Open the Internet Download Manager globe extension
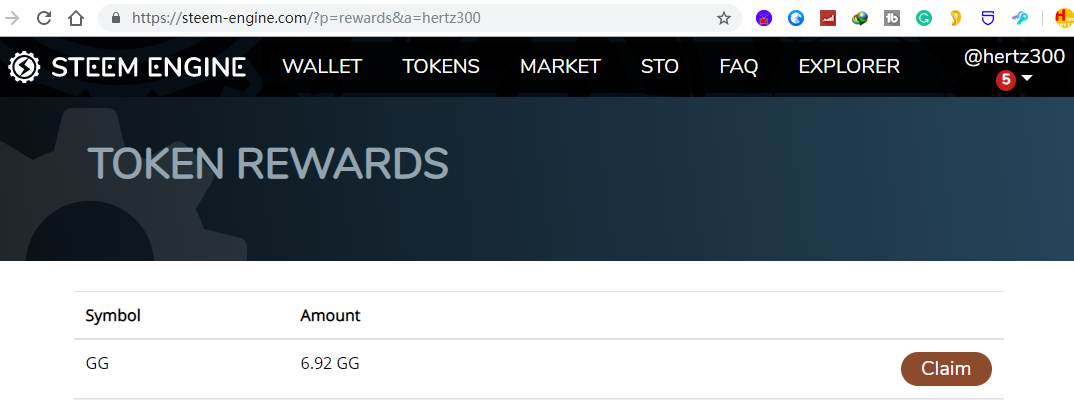1074x400 pixels. click(860, 18)
